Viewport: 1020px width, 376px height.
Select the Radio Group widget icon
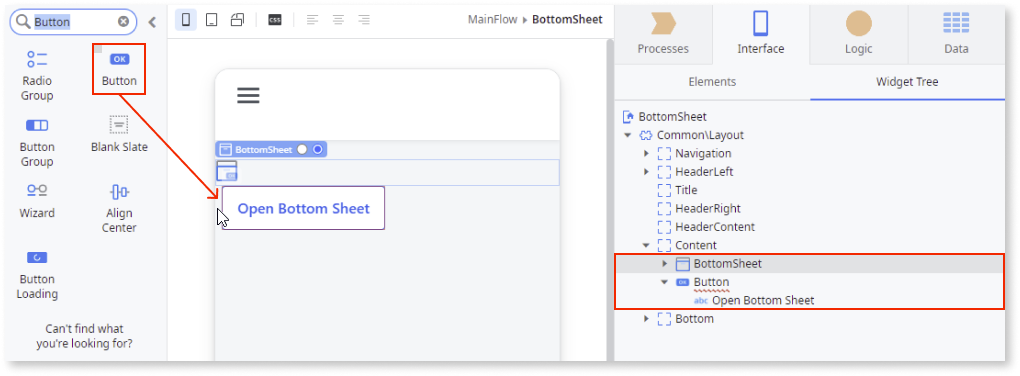pyautogui.click(x=37, y=59)
